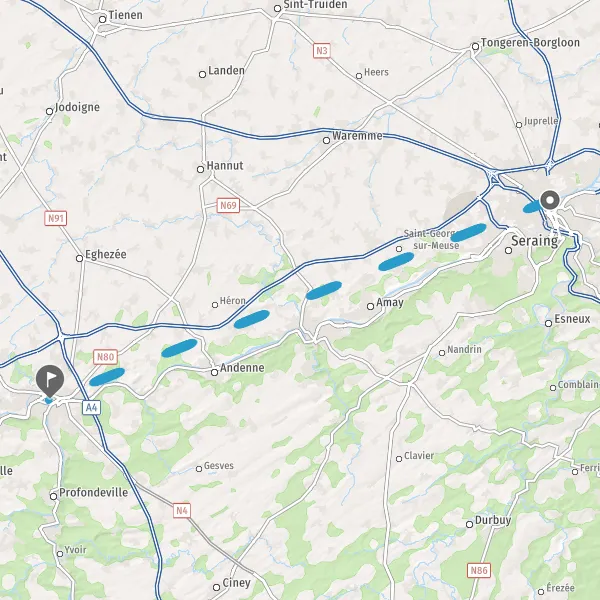Screen dimensions: 600x600
Task: Click the destination pin marker near Liège
Action: tap(550, 200)
